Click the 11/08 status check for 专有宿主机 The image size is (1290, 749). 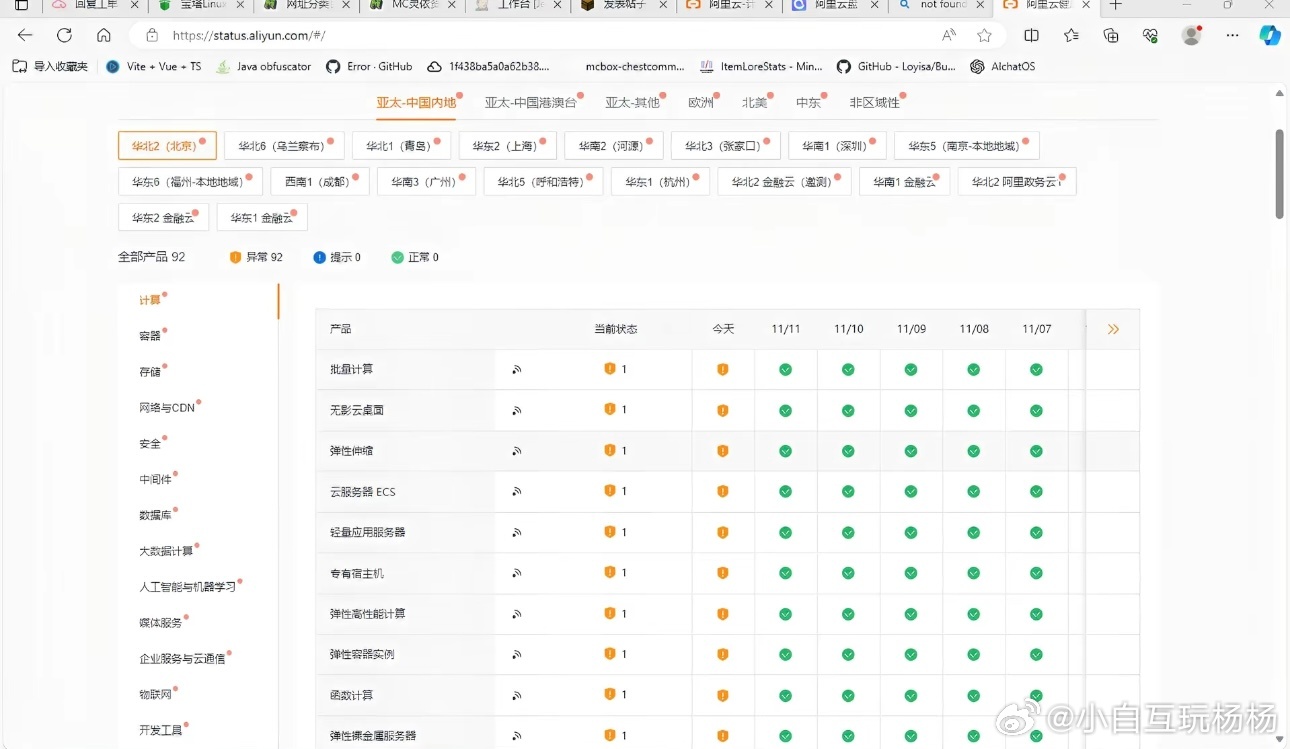pyautogui.click(x=974, y=573)
